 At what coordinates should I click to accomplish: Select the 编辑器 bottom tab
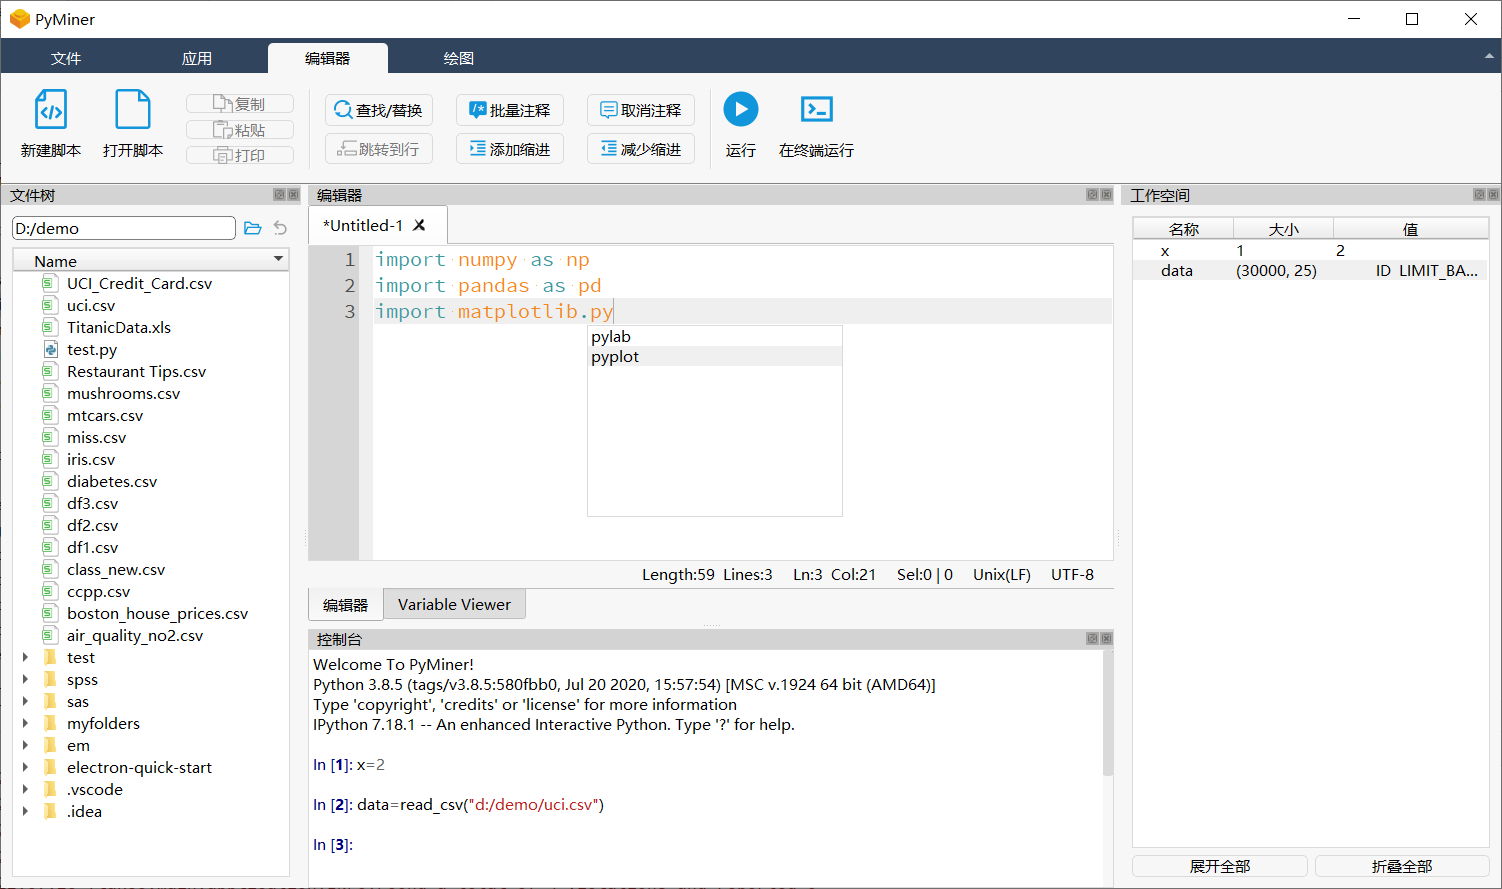tap(346, 605)
